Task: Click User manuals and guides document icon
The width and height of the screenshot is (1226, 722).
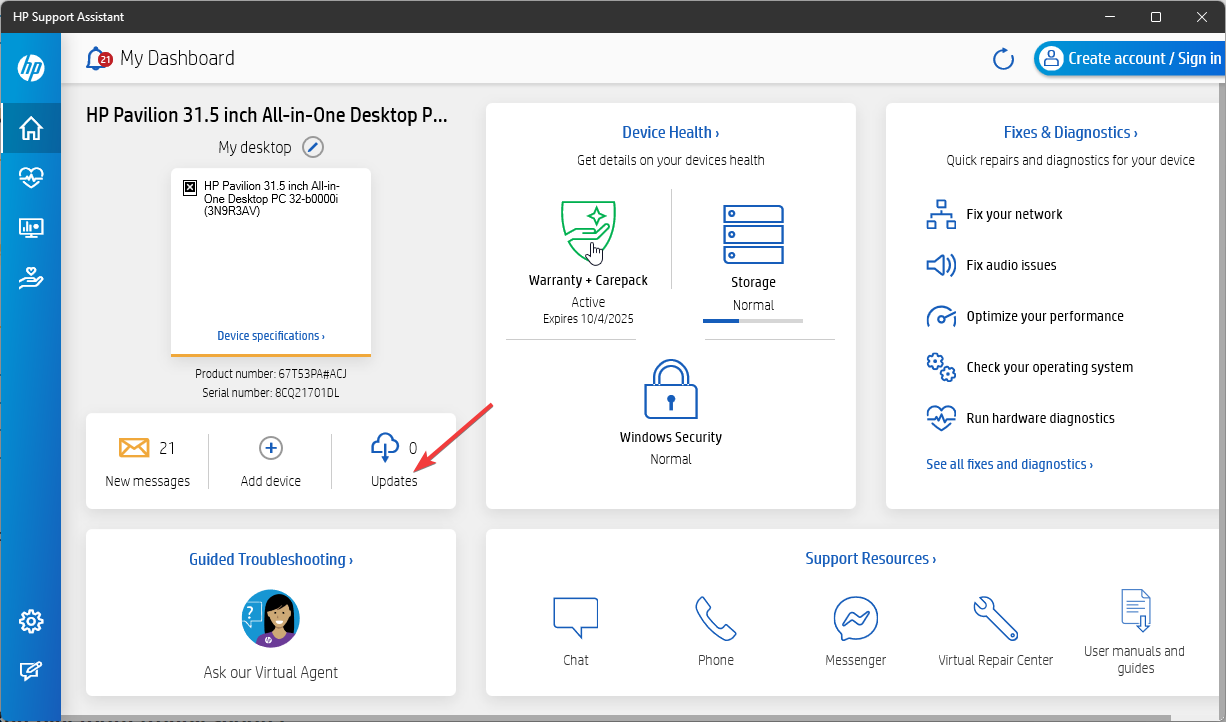Action: 1136,611
